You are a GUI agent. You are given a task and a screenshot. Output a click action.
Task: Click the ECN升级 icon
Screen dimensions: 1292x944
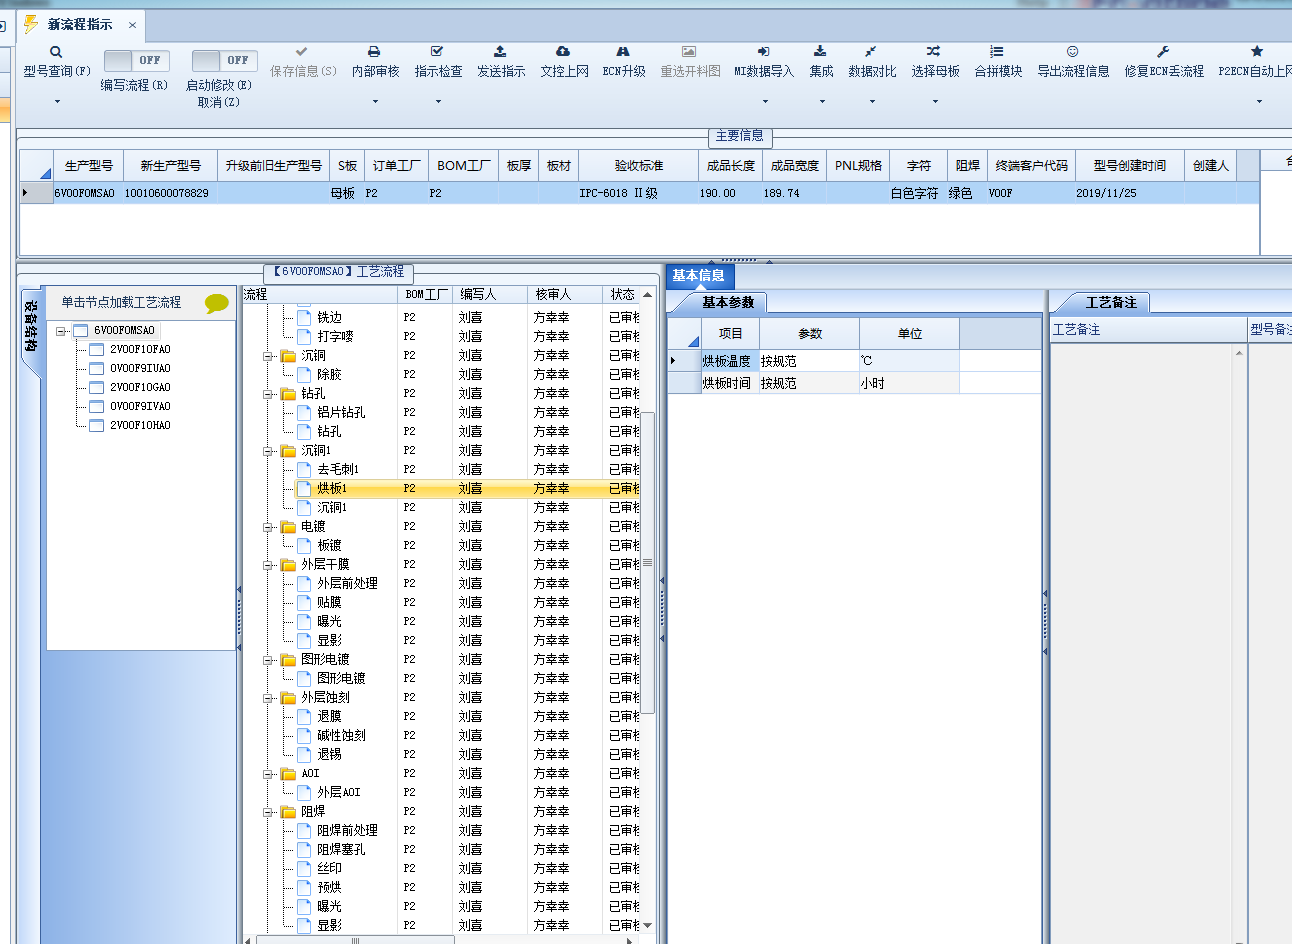623,51
